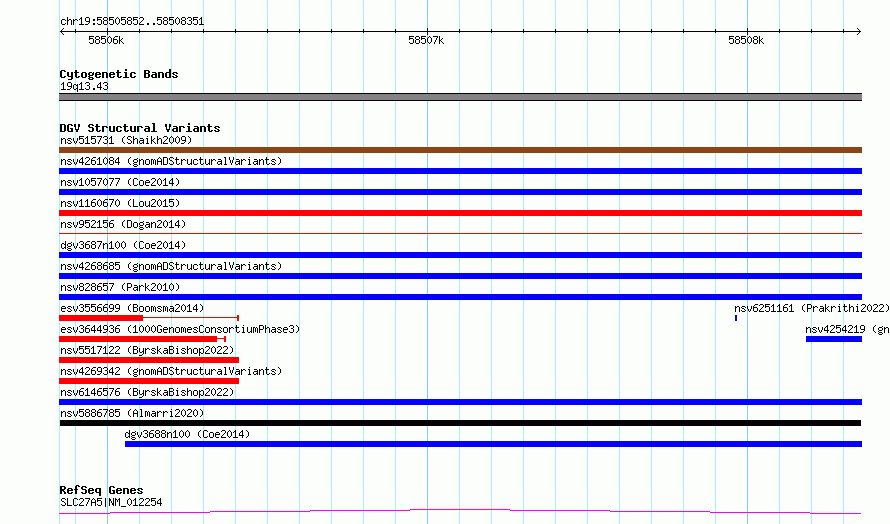The width and height of the screenshot is (890, 524).
Task: Select nsv4261084 gnomAD variant label
Action: [171, 161]
